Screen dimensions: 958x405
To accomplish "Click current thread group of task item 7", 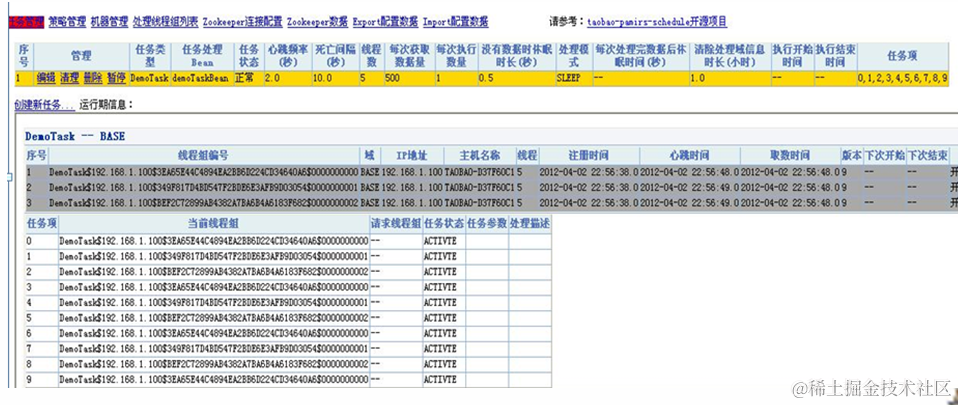I will 214,349.
